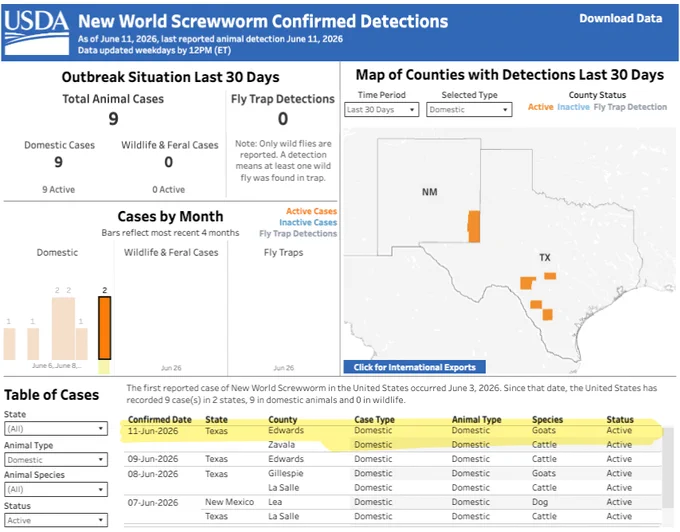The height and width of the screenshot is (532, 680).
Task: Click the Active county status legend
Action: [540, 107]
